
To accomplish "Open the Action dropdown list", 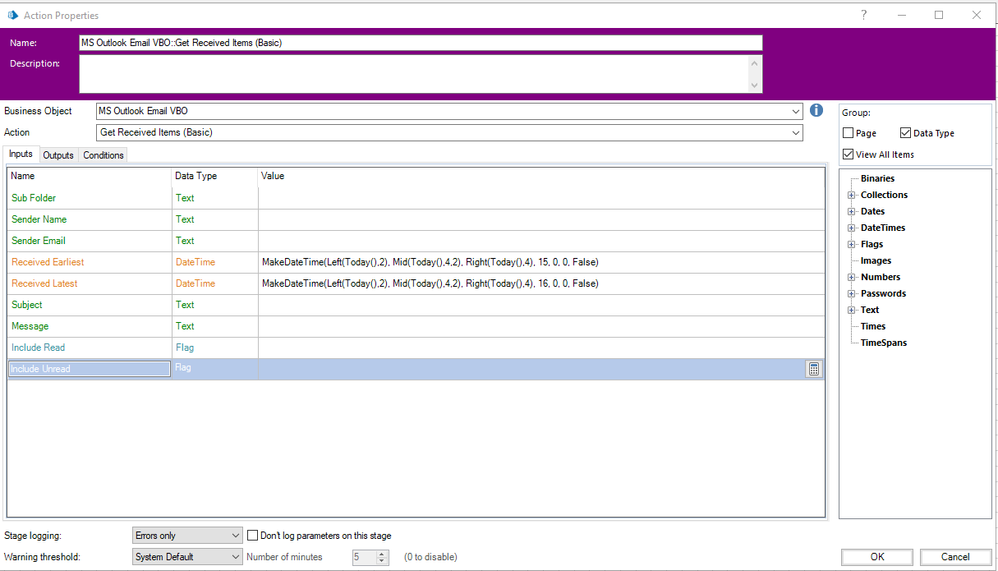I will tap(796, 132).
